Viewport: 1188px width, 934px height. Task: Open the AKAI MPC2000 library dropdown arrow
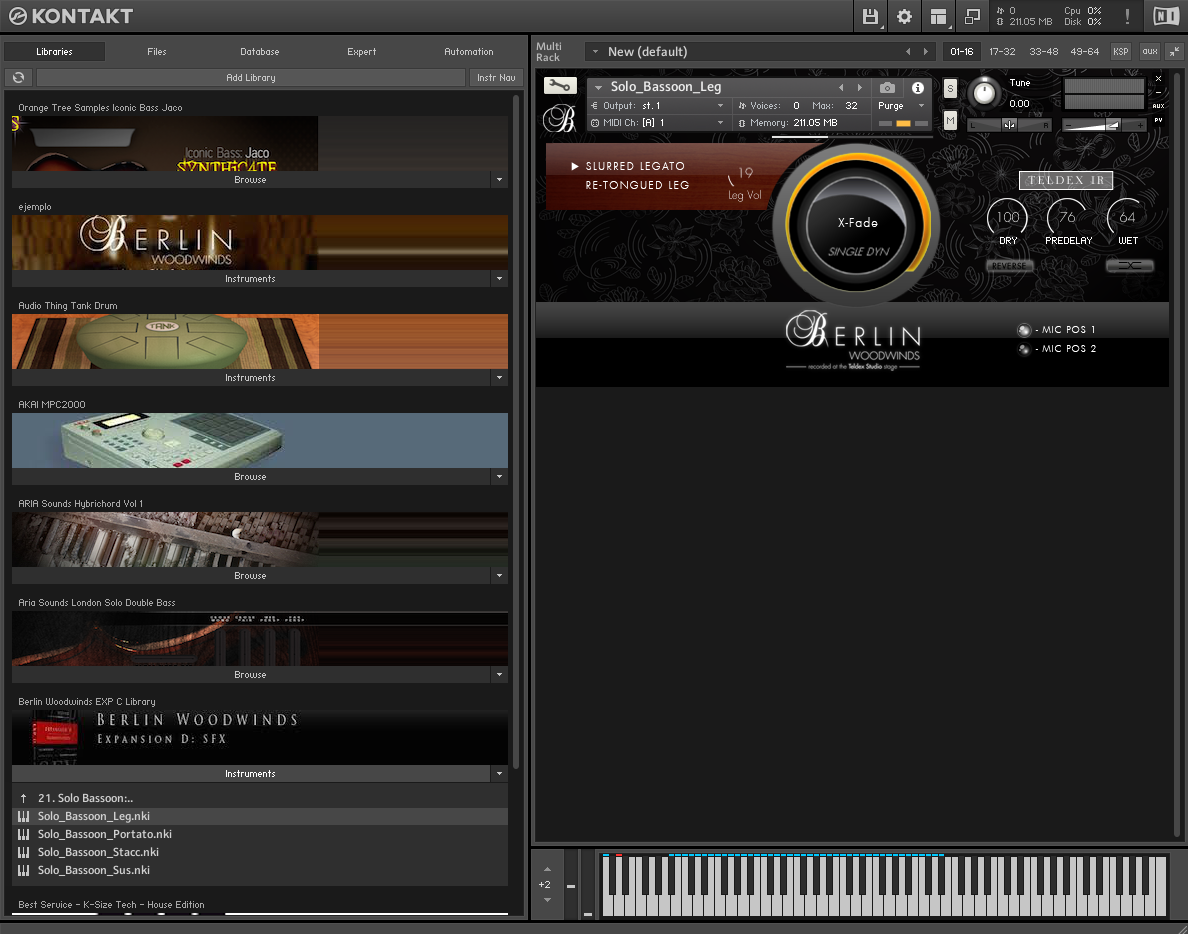(499, 476)
